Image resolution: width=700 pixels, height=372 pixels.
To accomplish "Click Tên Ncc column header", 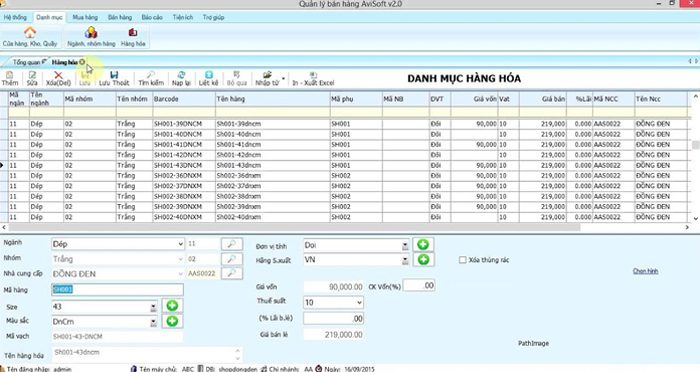I will click(661, 99).
